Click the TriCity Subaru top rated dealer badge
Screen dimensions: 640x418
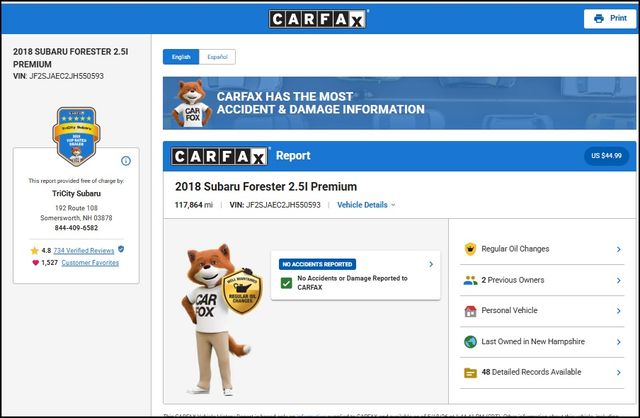tap(76, 136)
